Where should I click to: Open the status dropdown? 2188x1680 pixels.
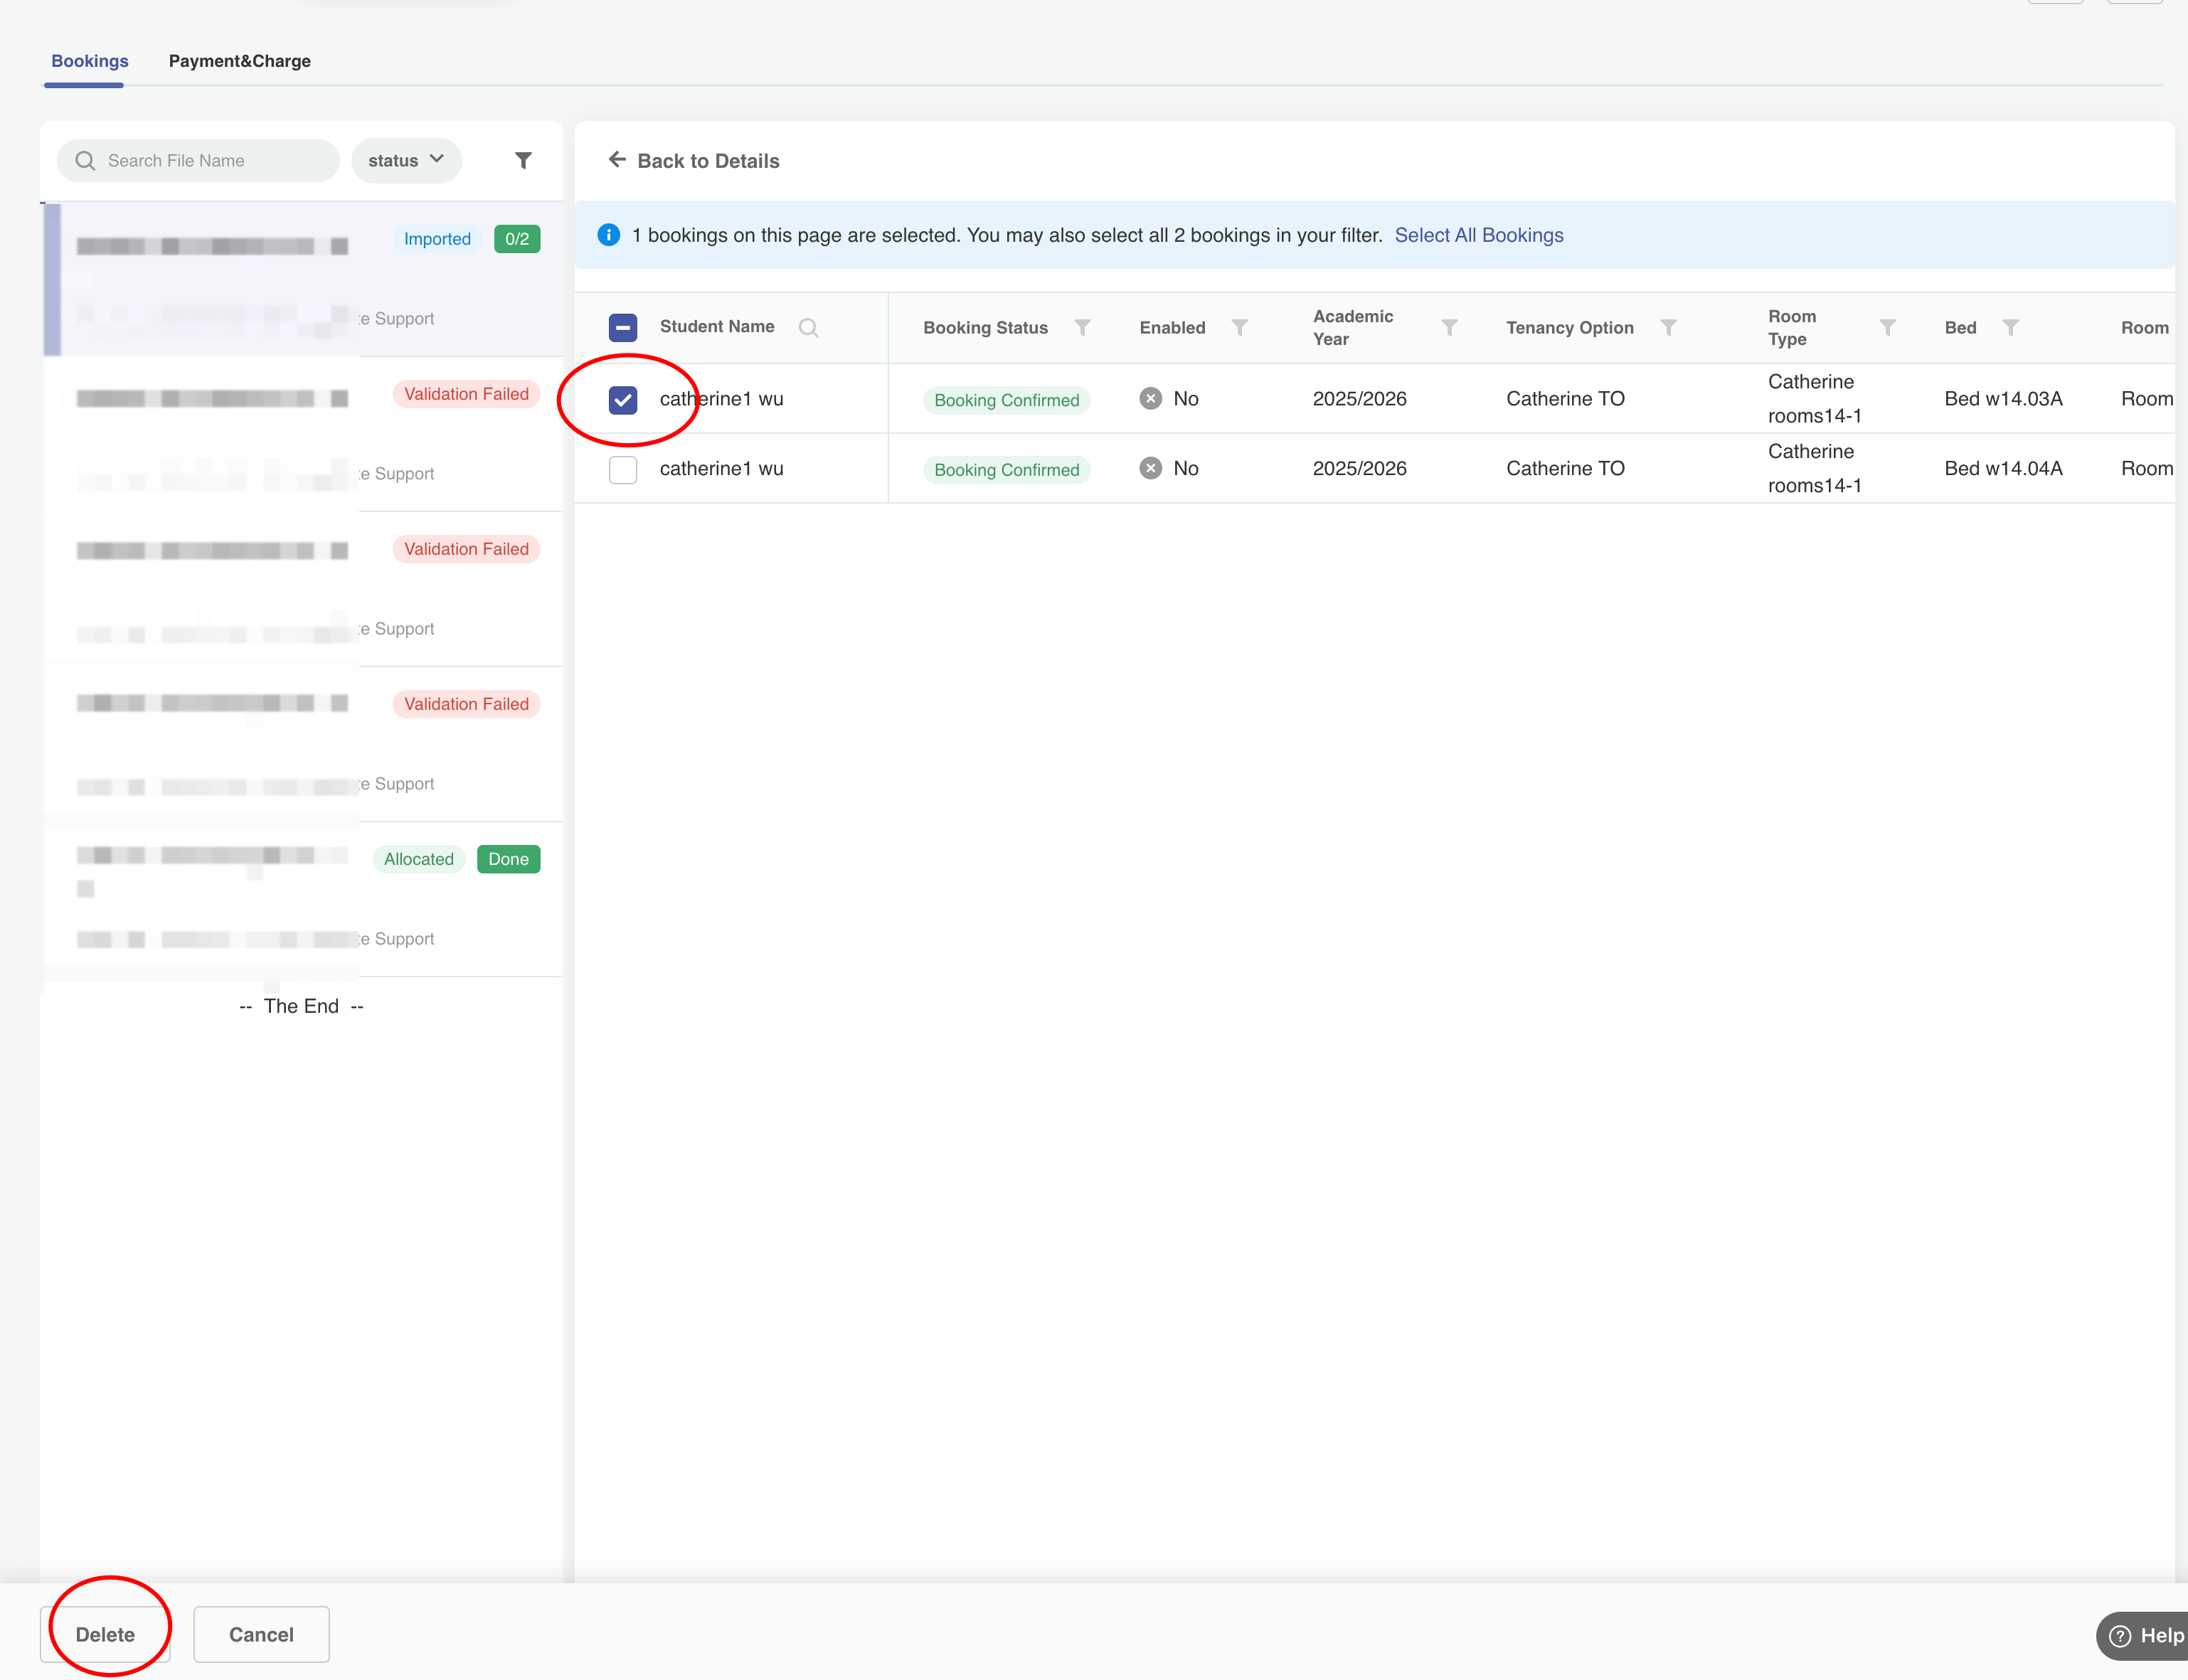406,161
